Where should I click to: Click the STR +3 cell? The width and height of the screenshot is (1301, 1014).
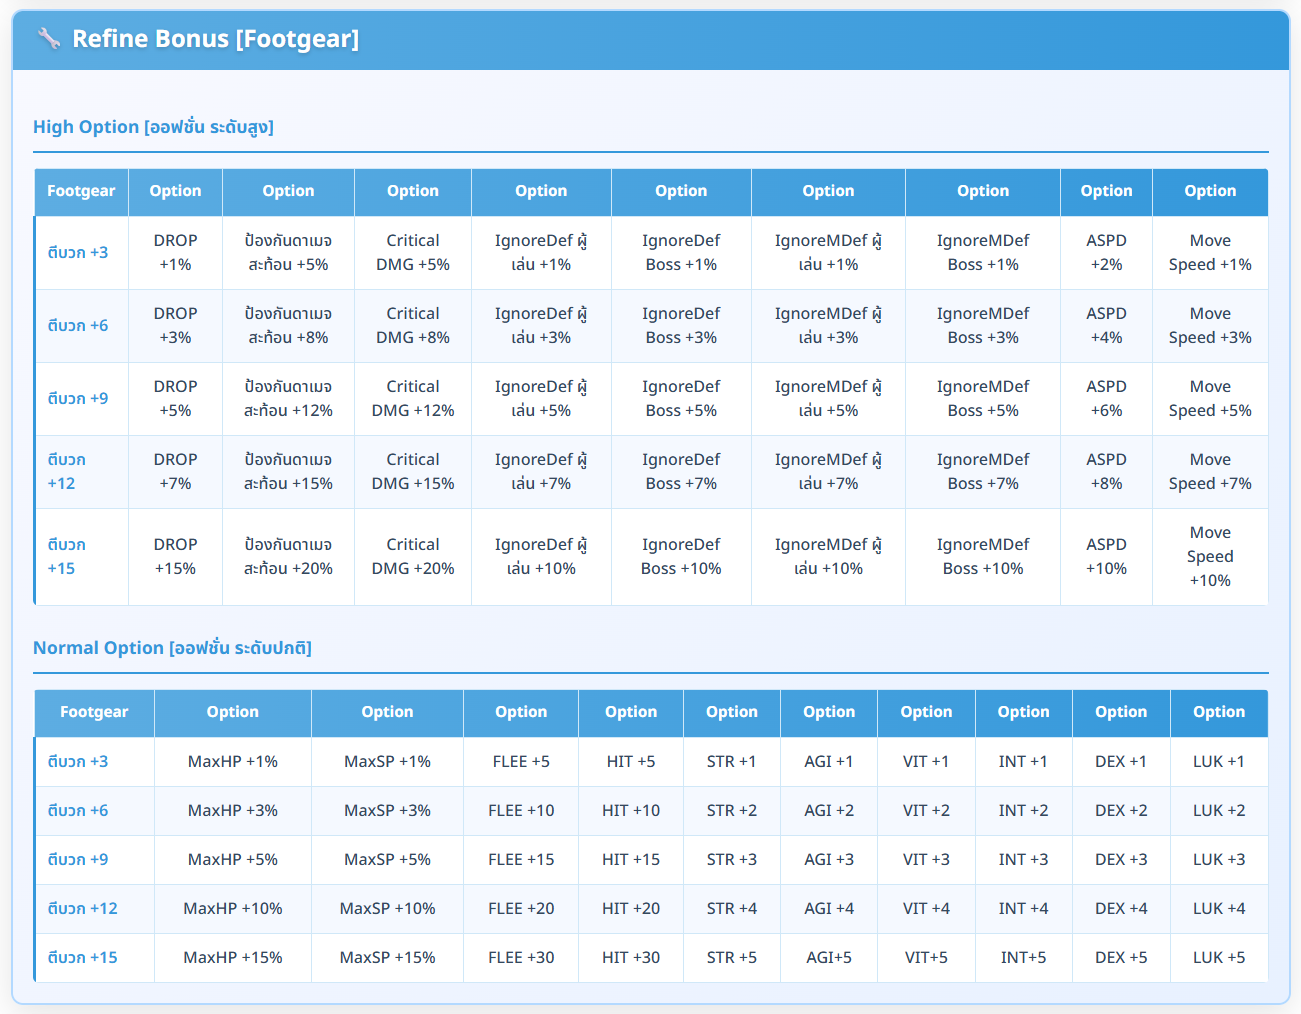pyautogui.click(x=731, y=860)
